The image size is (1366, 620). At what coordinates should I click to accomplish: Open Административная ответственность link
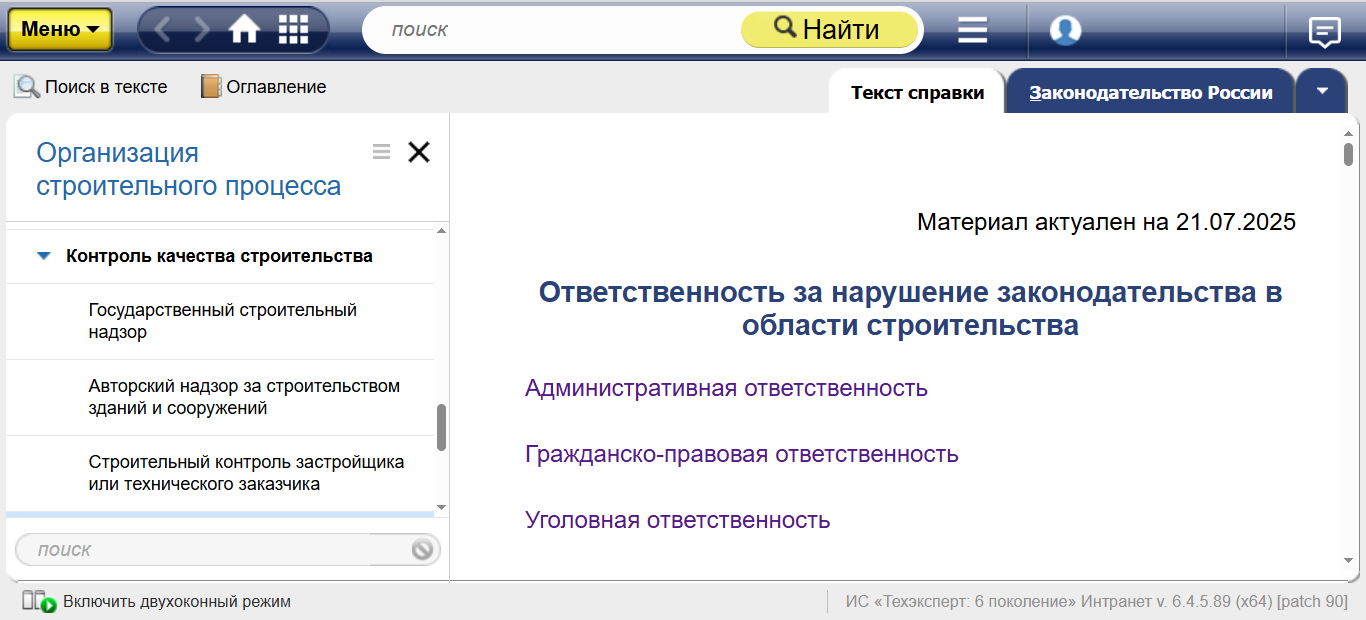point(726,388)
